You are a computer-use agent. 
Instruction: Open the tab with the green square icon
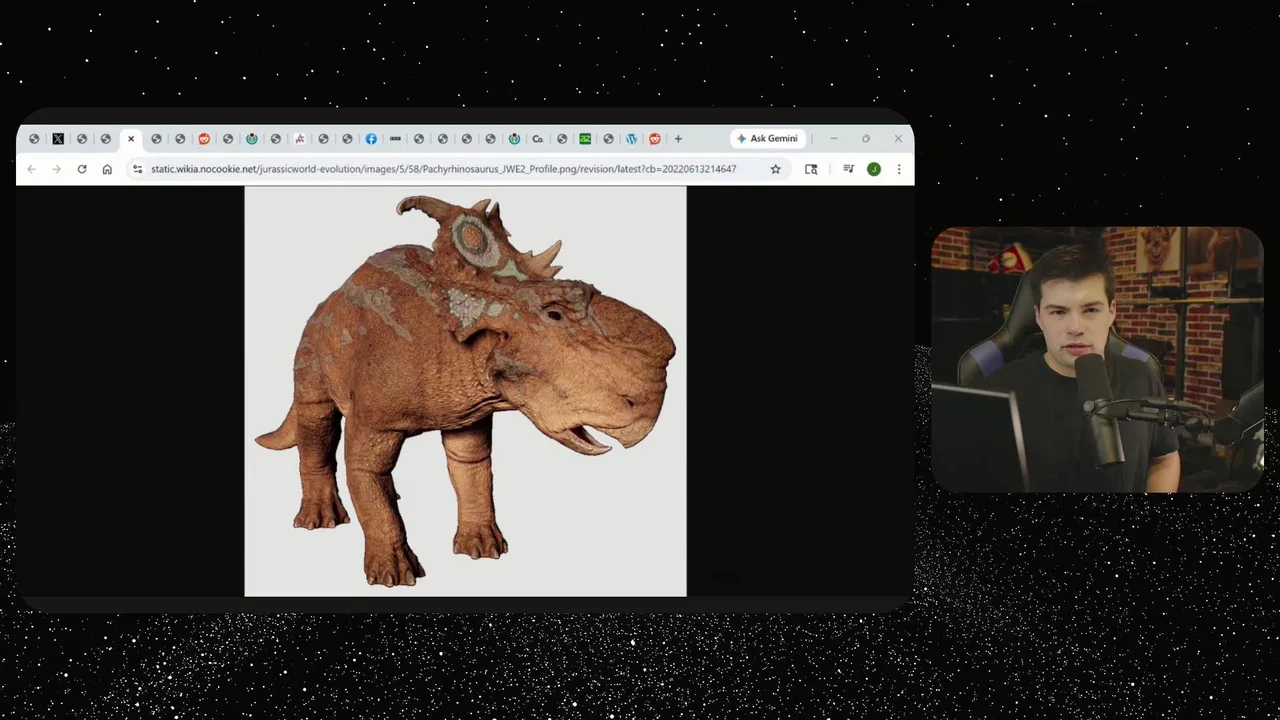585,139
